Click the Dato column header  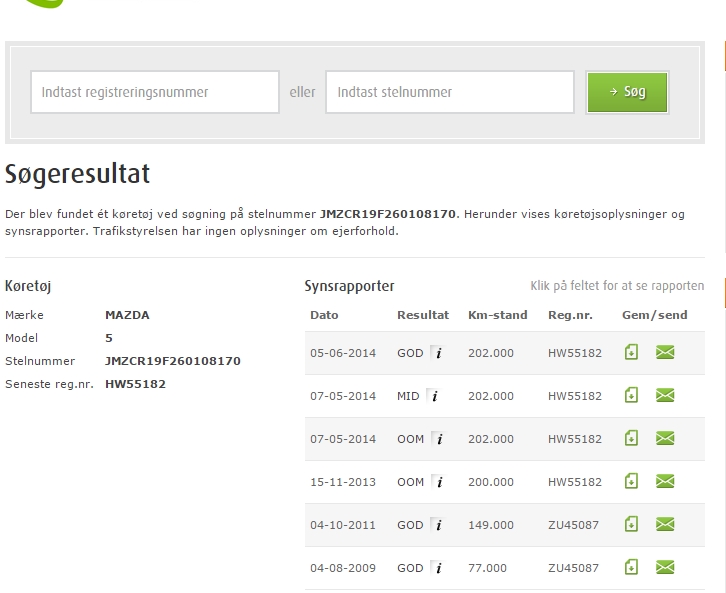(x=324, y=315)
